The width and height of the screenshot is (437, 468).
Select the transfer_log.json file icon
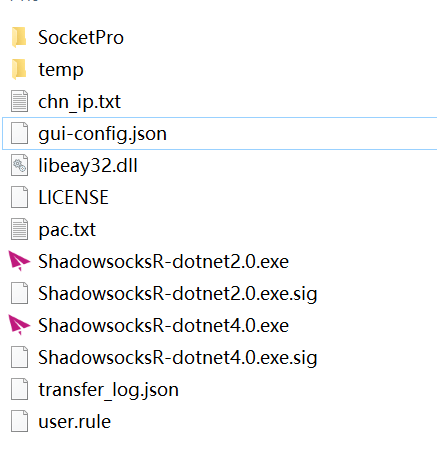click(x=19, y=389)
